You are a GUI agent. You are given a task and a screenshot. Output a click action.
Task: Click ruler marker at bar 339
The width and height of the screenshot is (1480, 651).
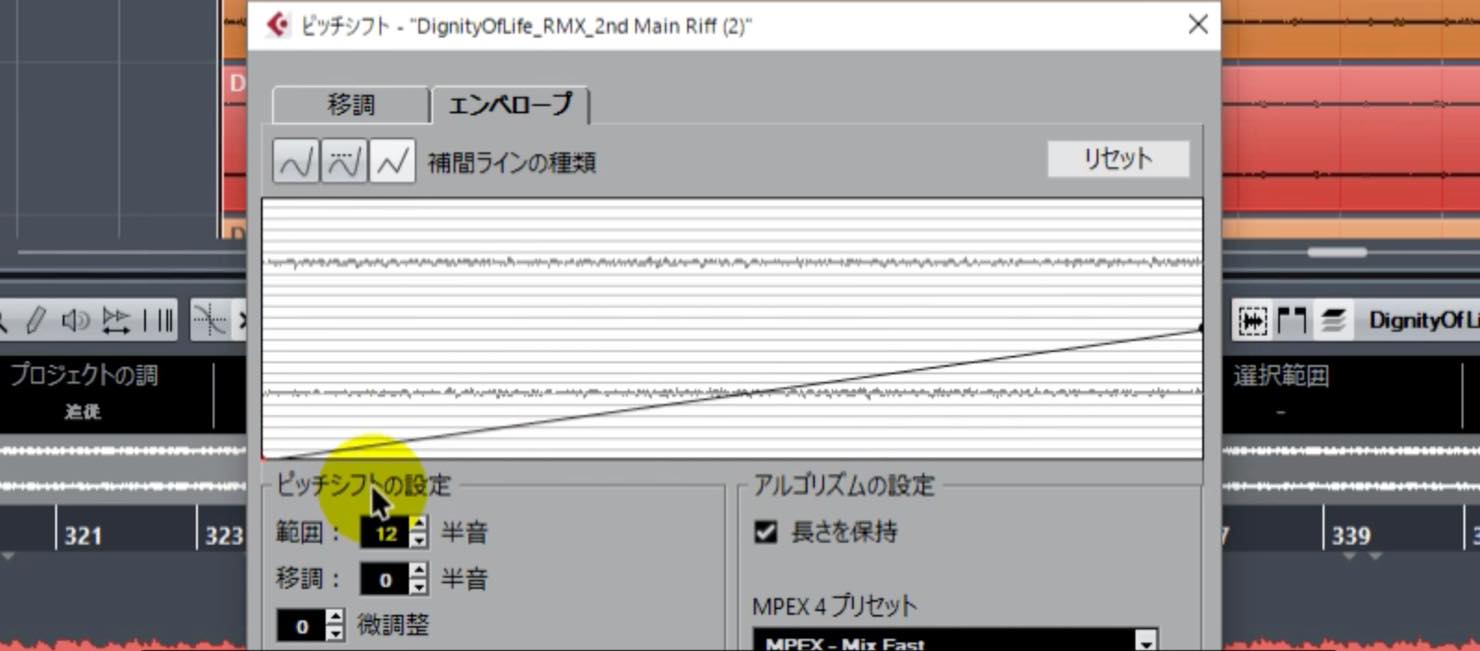(x=1351, y=536)
